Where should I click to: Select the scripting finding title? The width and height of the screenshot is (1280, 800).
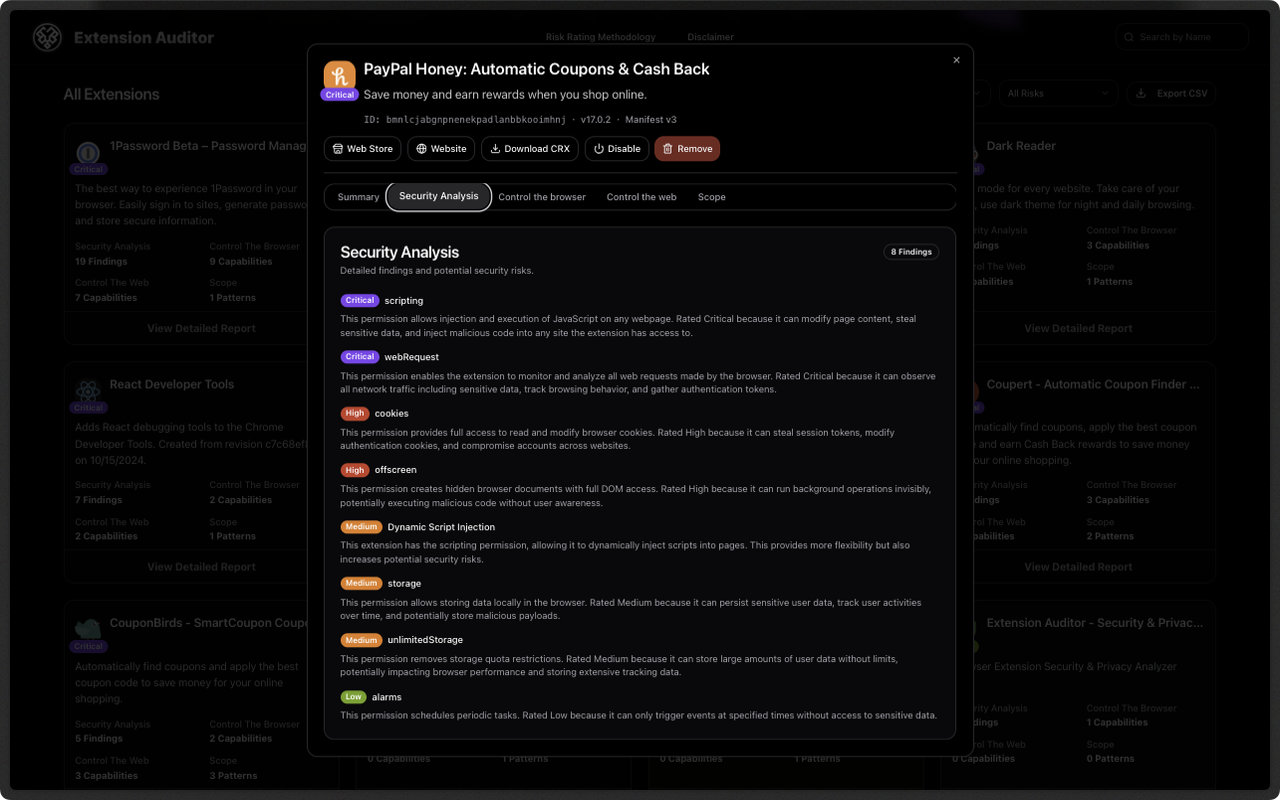coord(404,300)
